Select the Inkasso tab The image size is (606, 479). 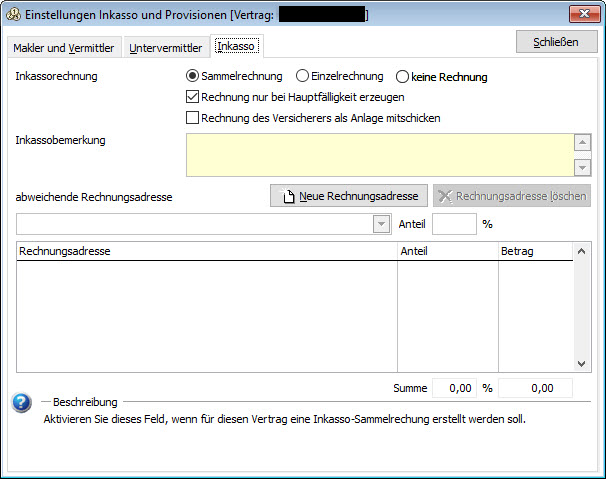(x=236, y=47)
